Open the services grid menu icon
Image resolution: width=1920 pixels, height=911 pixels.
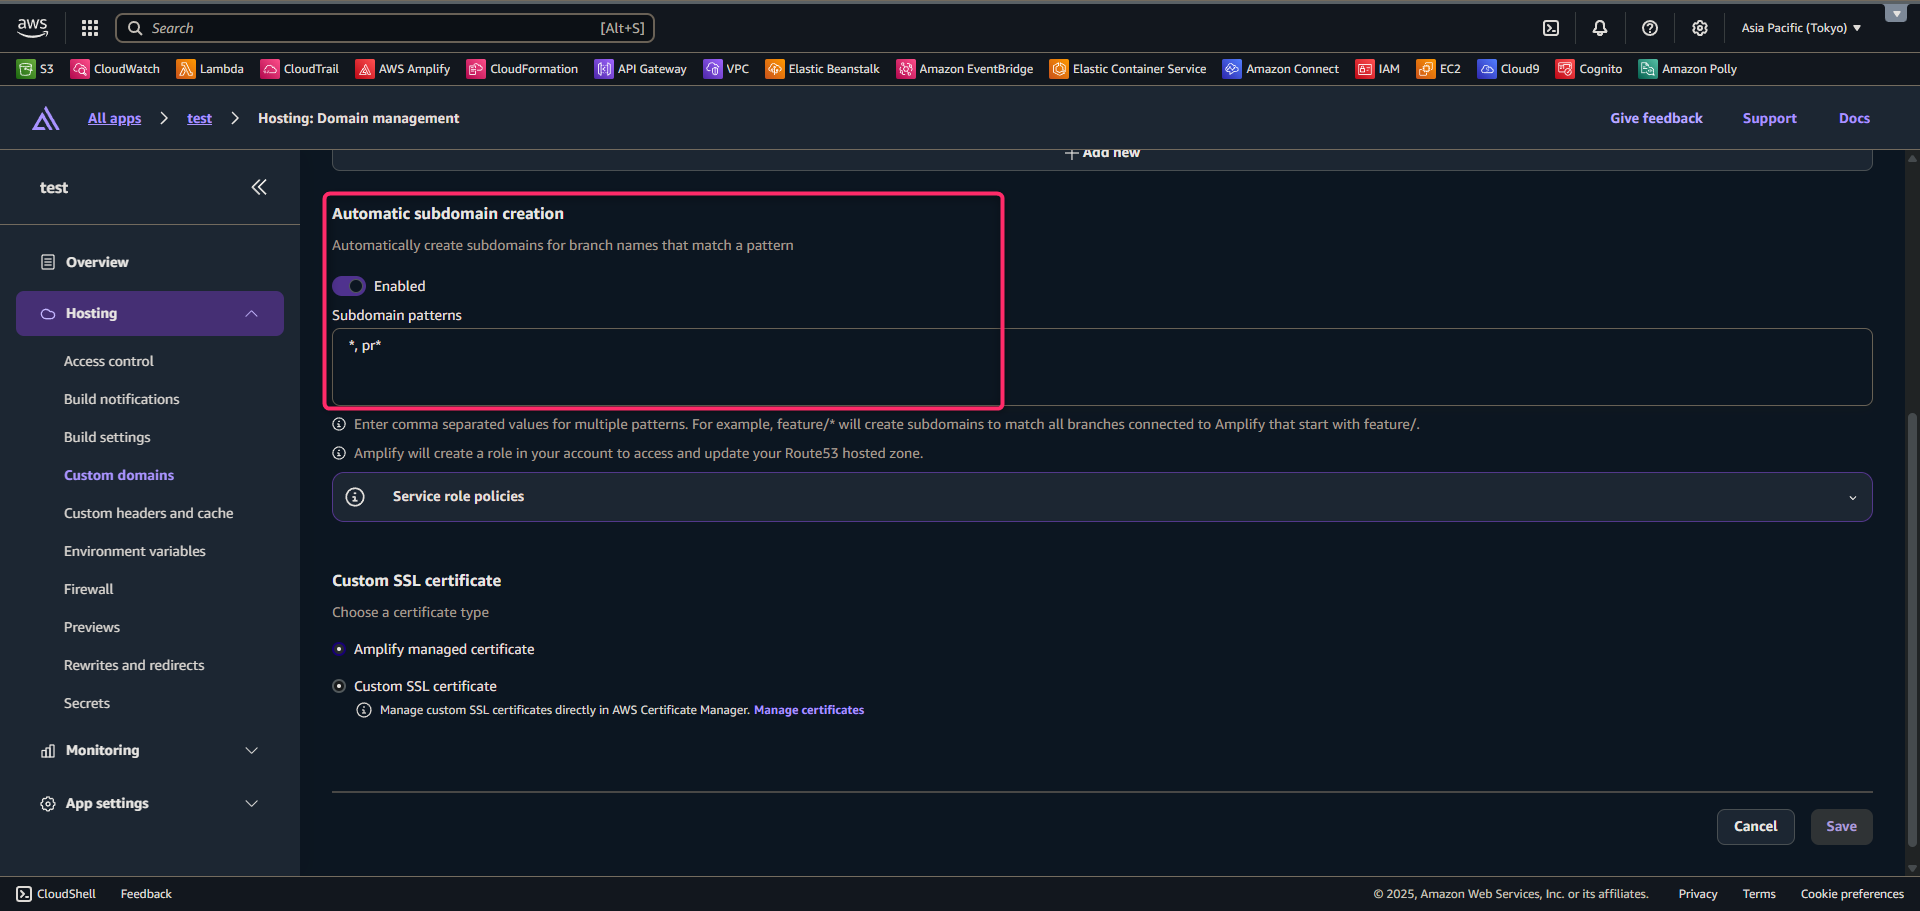tap(90, 28)
